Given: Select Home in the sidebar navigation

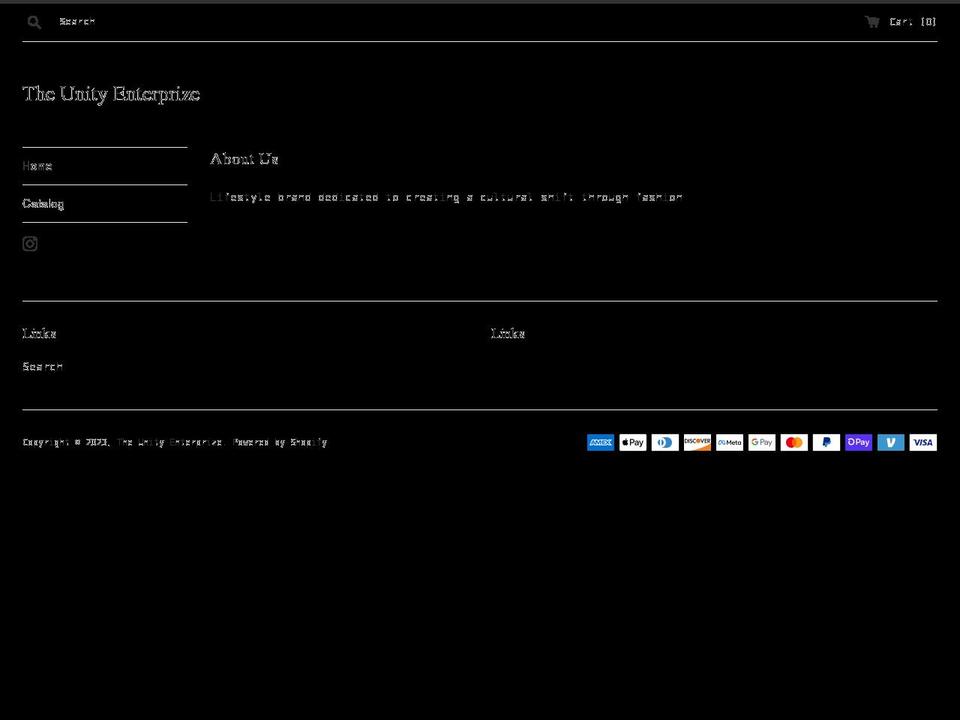Looking at the screenshot, I should 36,165.
